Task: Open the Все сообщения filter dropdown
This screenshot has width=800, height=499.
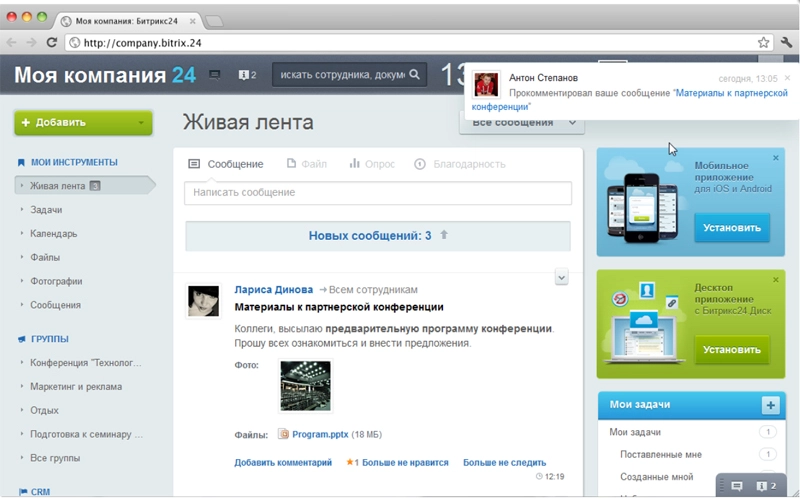Action: 521,123
